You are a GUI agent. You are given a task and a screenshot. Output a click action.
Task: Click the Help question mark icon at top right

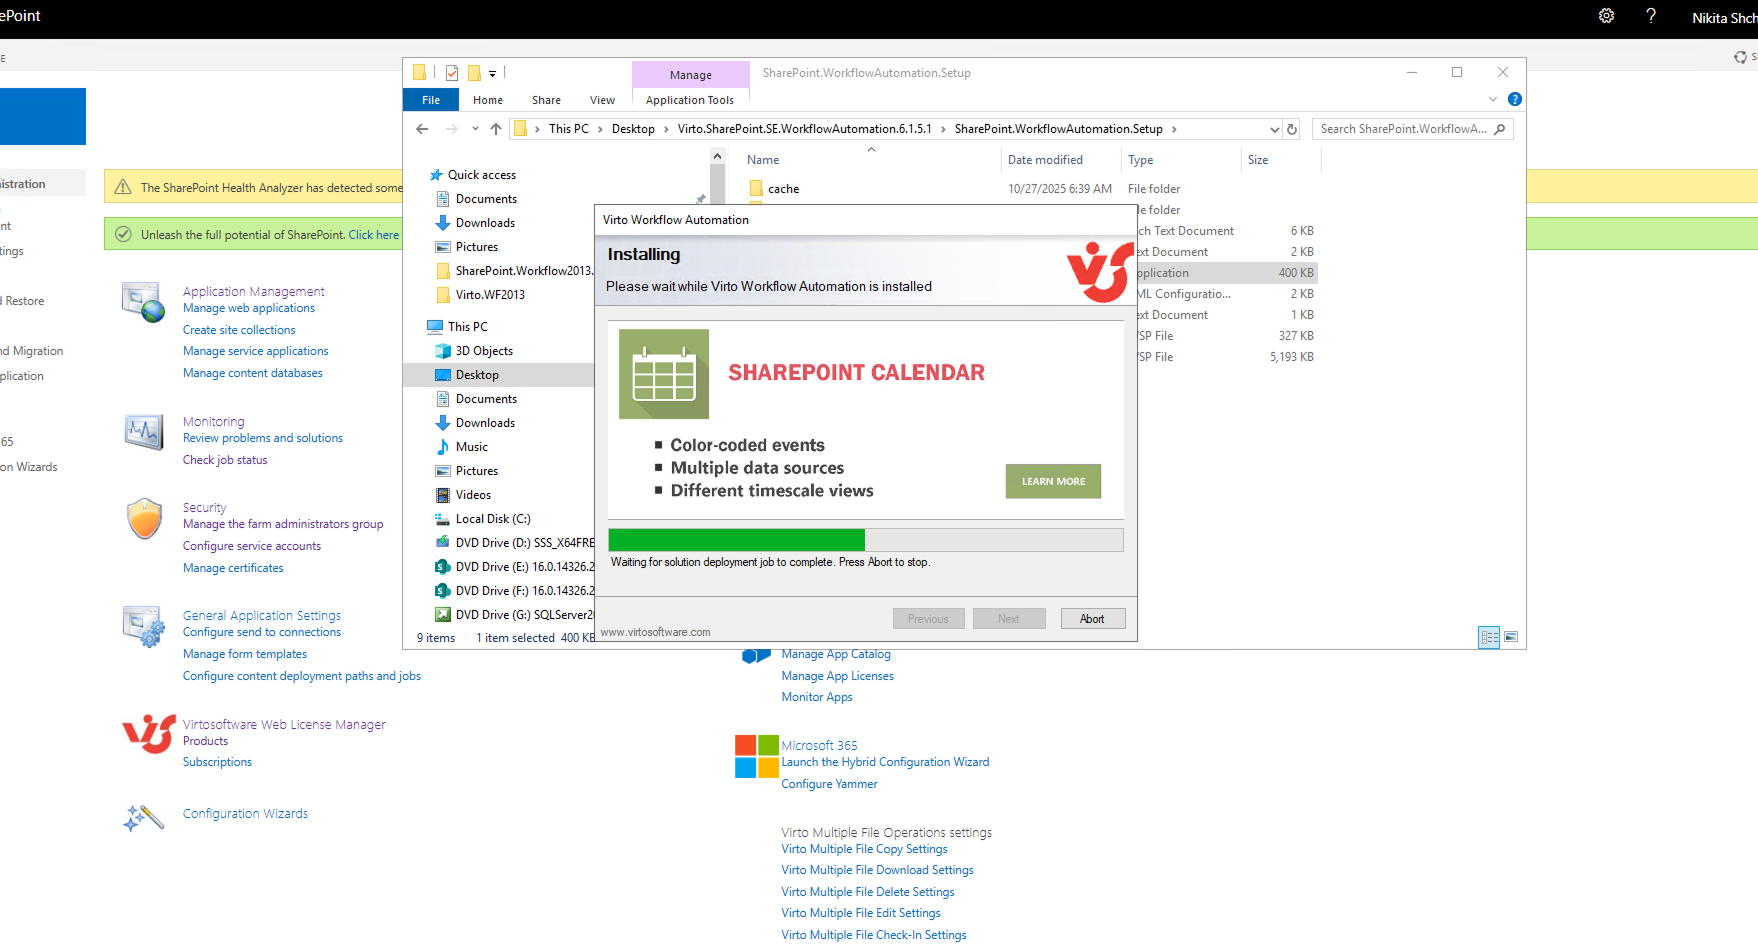pos(1651,16)
